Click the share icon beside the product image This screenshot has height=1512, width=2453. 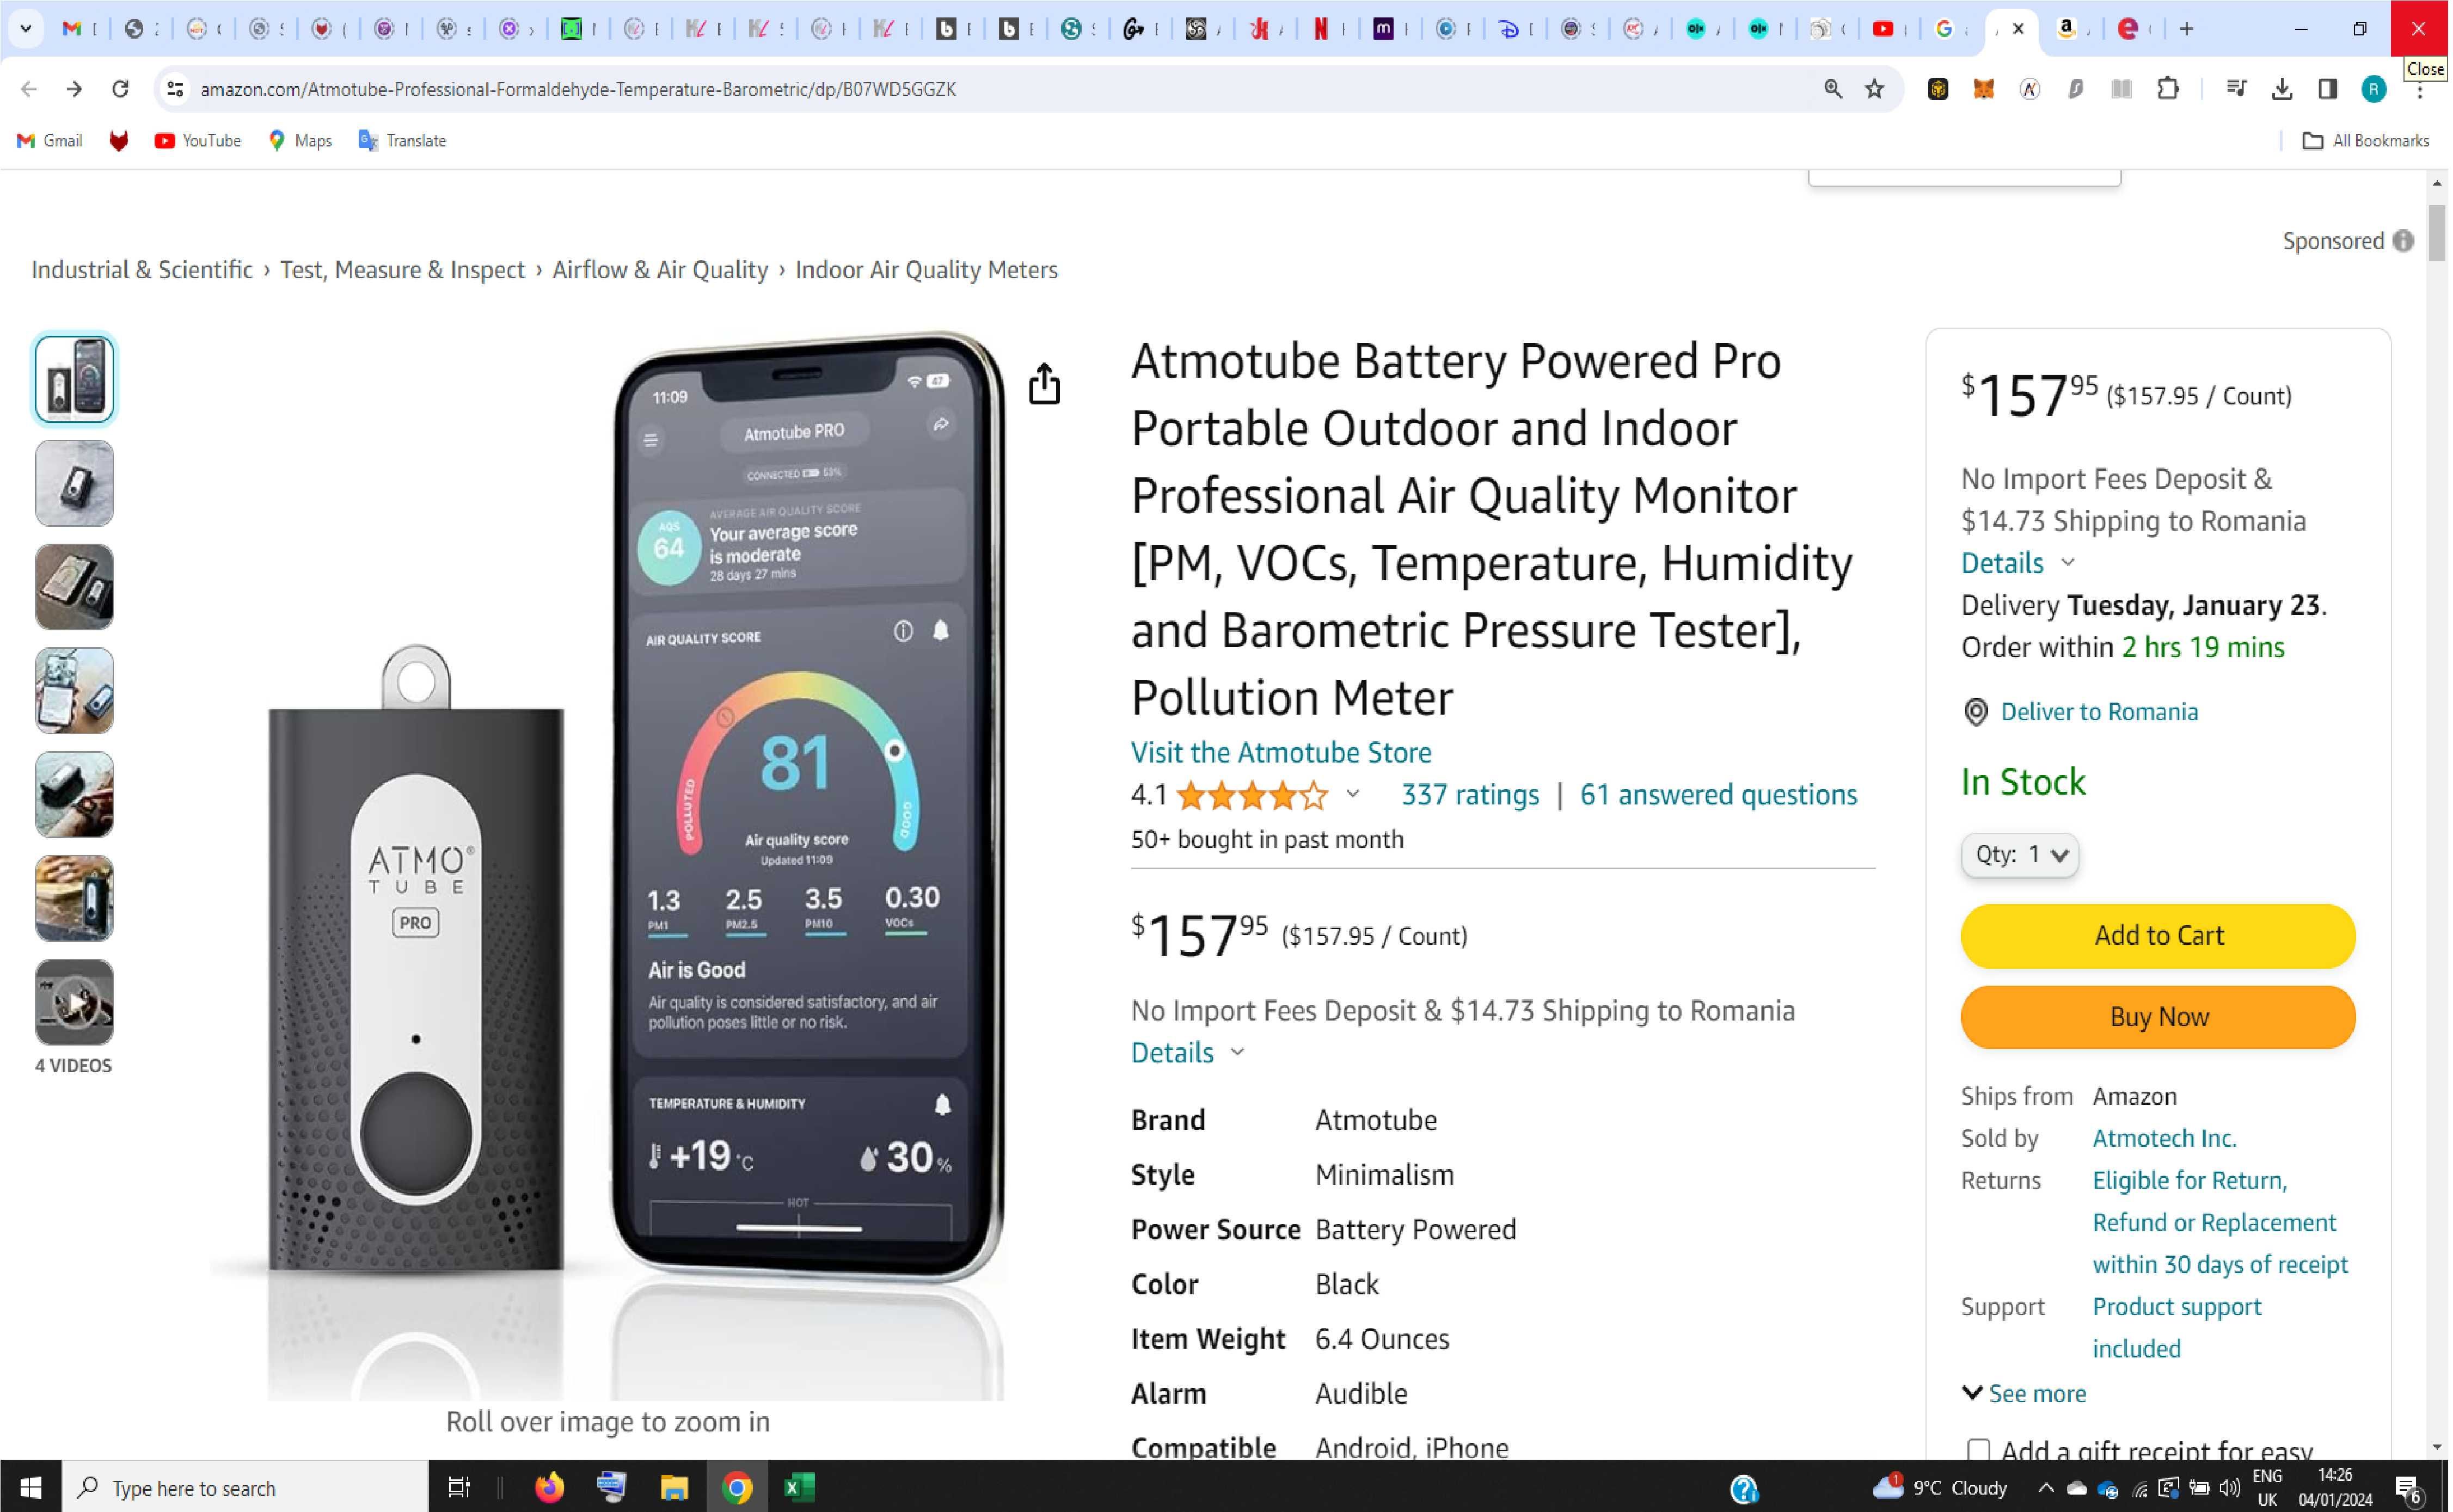click(1044, 383)
